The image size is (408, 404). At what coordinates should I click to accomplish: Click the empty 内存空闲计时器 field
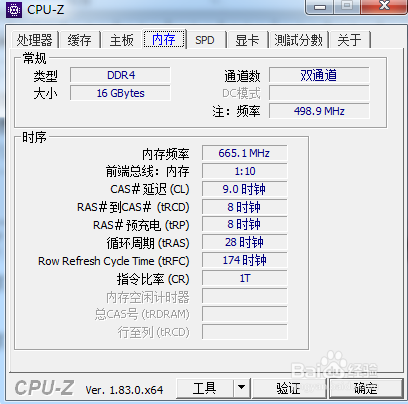(244, 296)
